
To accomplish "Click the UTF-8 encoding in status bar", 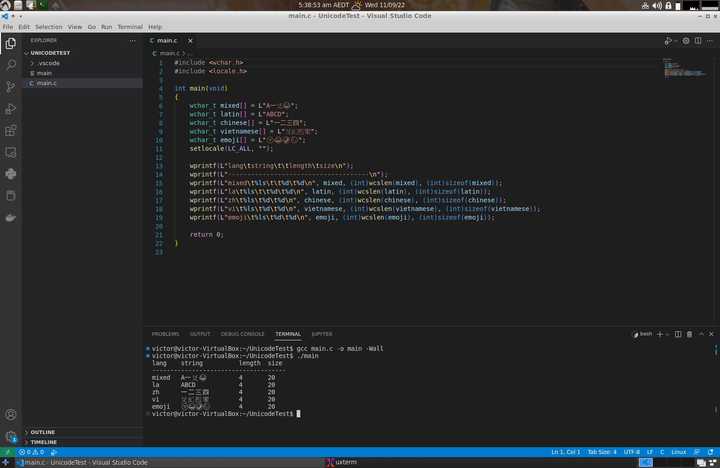I will click(632, 452).
